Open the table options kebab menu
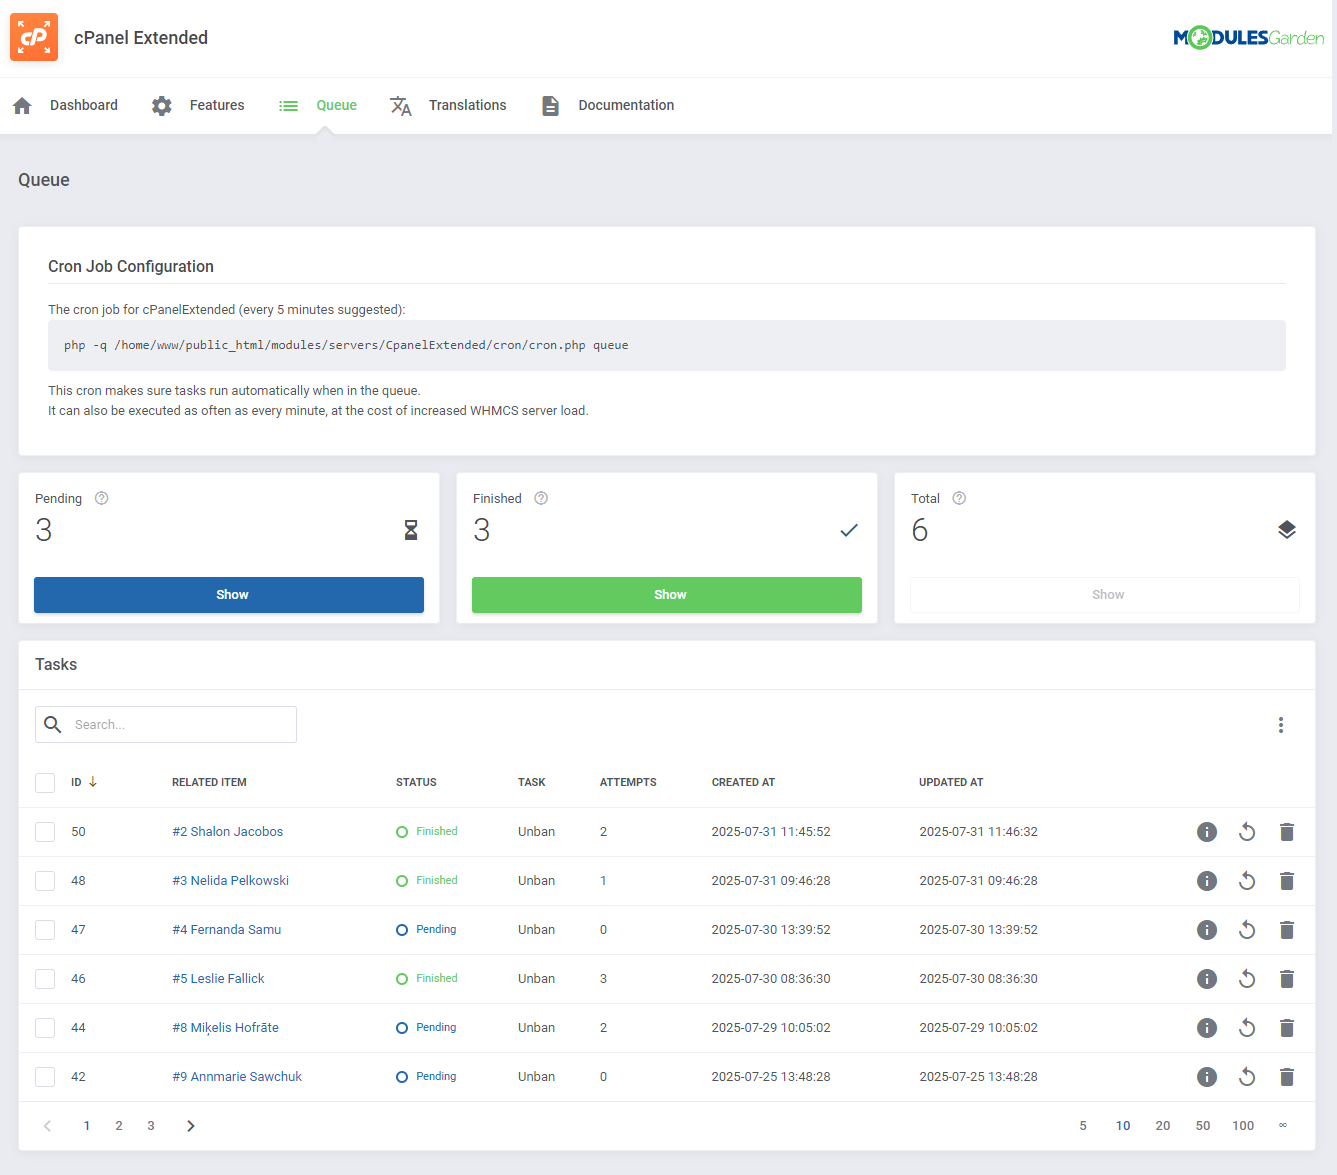 point(1281,724)
